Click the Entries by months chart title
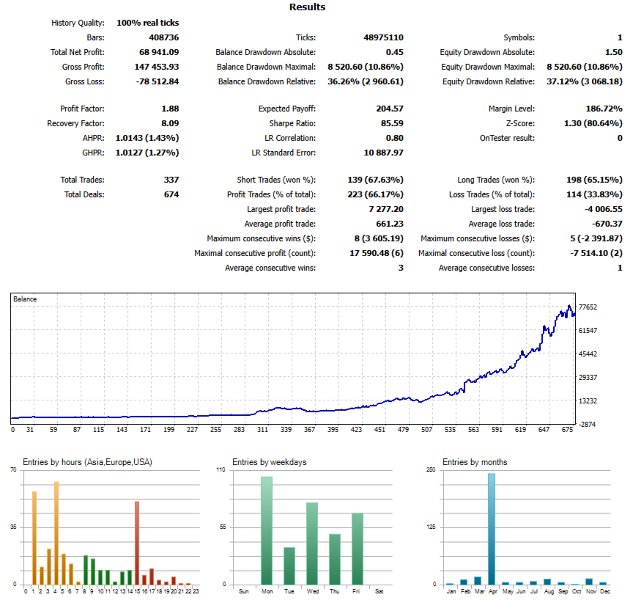The height and width of the screenshot is (600, 633). 475,462
